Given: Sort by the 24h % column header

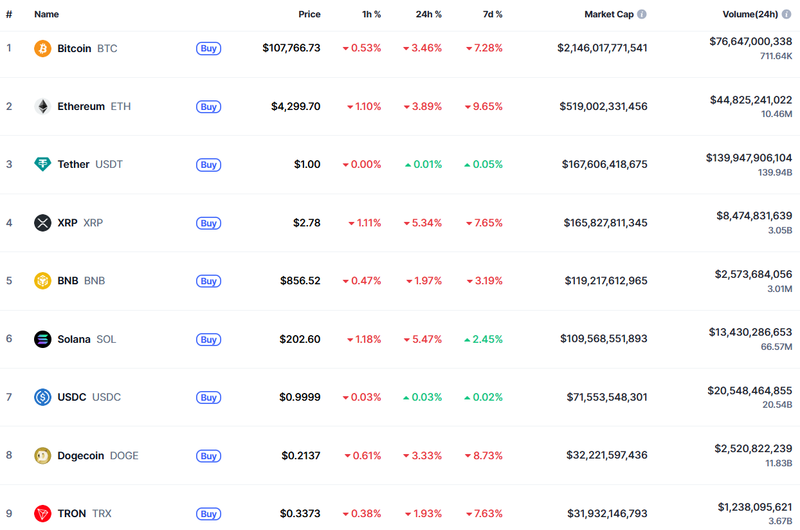Looking at the screenshot, I should coord(428,15).
